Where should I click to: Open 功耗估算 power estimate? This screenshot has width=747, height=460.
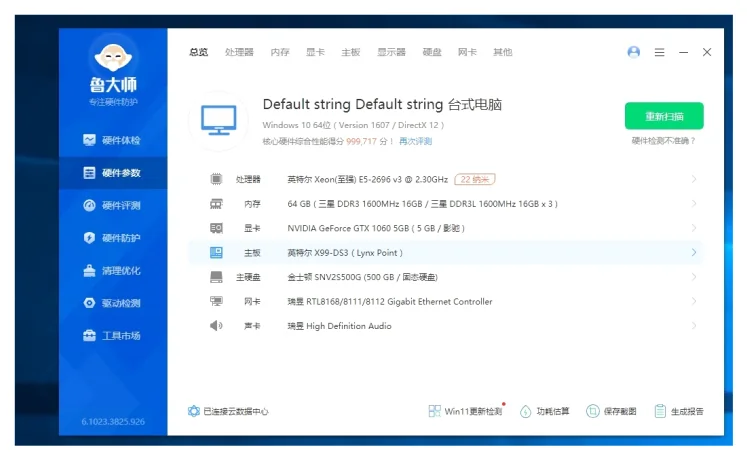tap(544, 411)
